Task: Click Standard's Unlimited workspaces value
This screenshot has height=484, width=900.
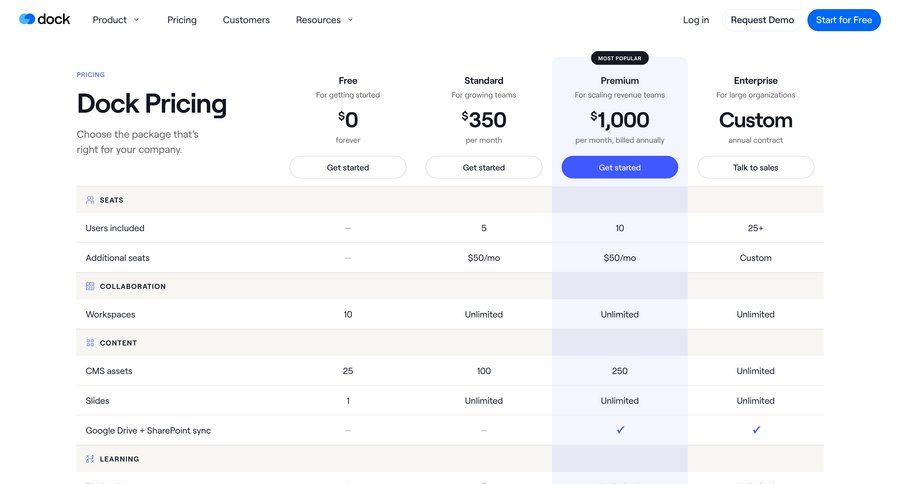Action: coord(484,315)
